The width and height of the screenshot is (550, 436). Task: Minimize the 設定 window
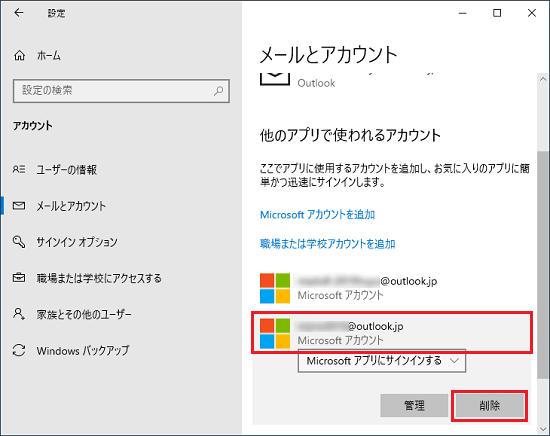[463, 13]
